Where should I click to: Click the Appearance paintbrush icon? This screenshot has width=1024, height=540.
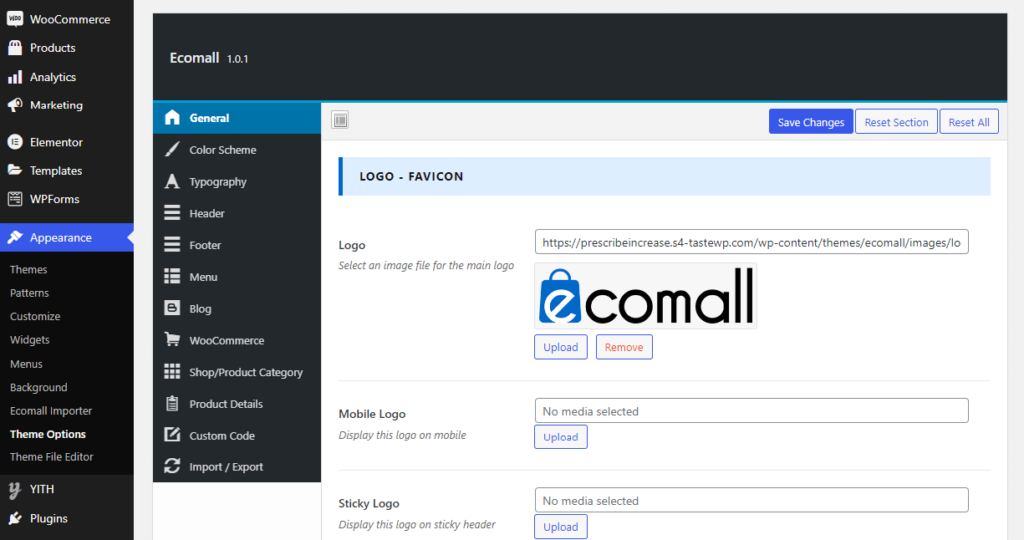[15, 238]
